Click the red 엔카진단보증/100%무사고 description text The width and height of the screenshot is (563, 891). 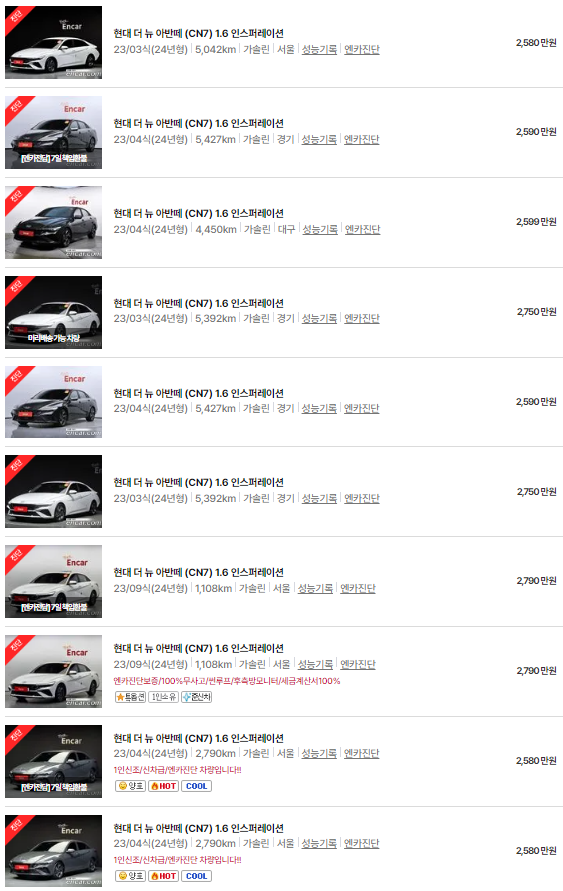coord(227,681)
